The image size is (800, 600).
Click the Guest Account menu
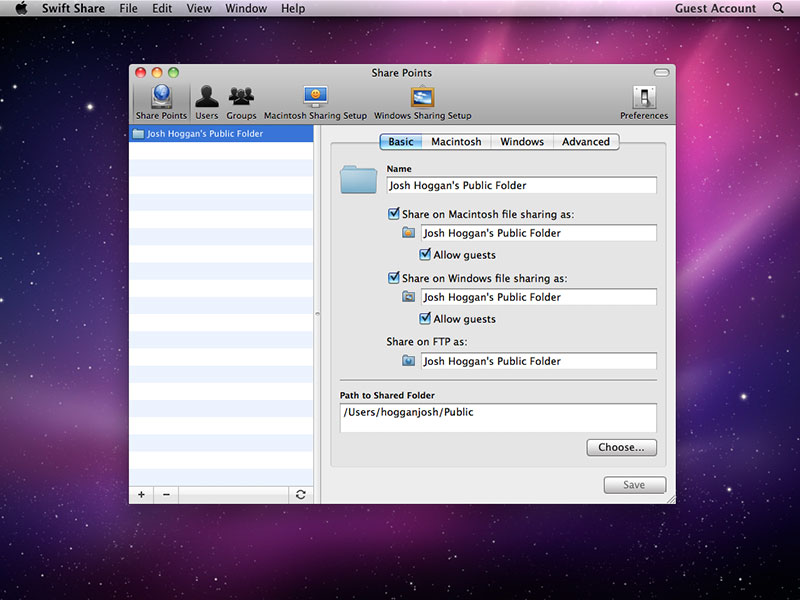click(x=715, y=8)
